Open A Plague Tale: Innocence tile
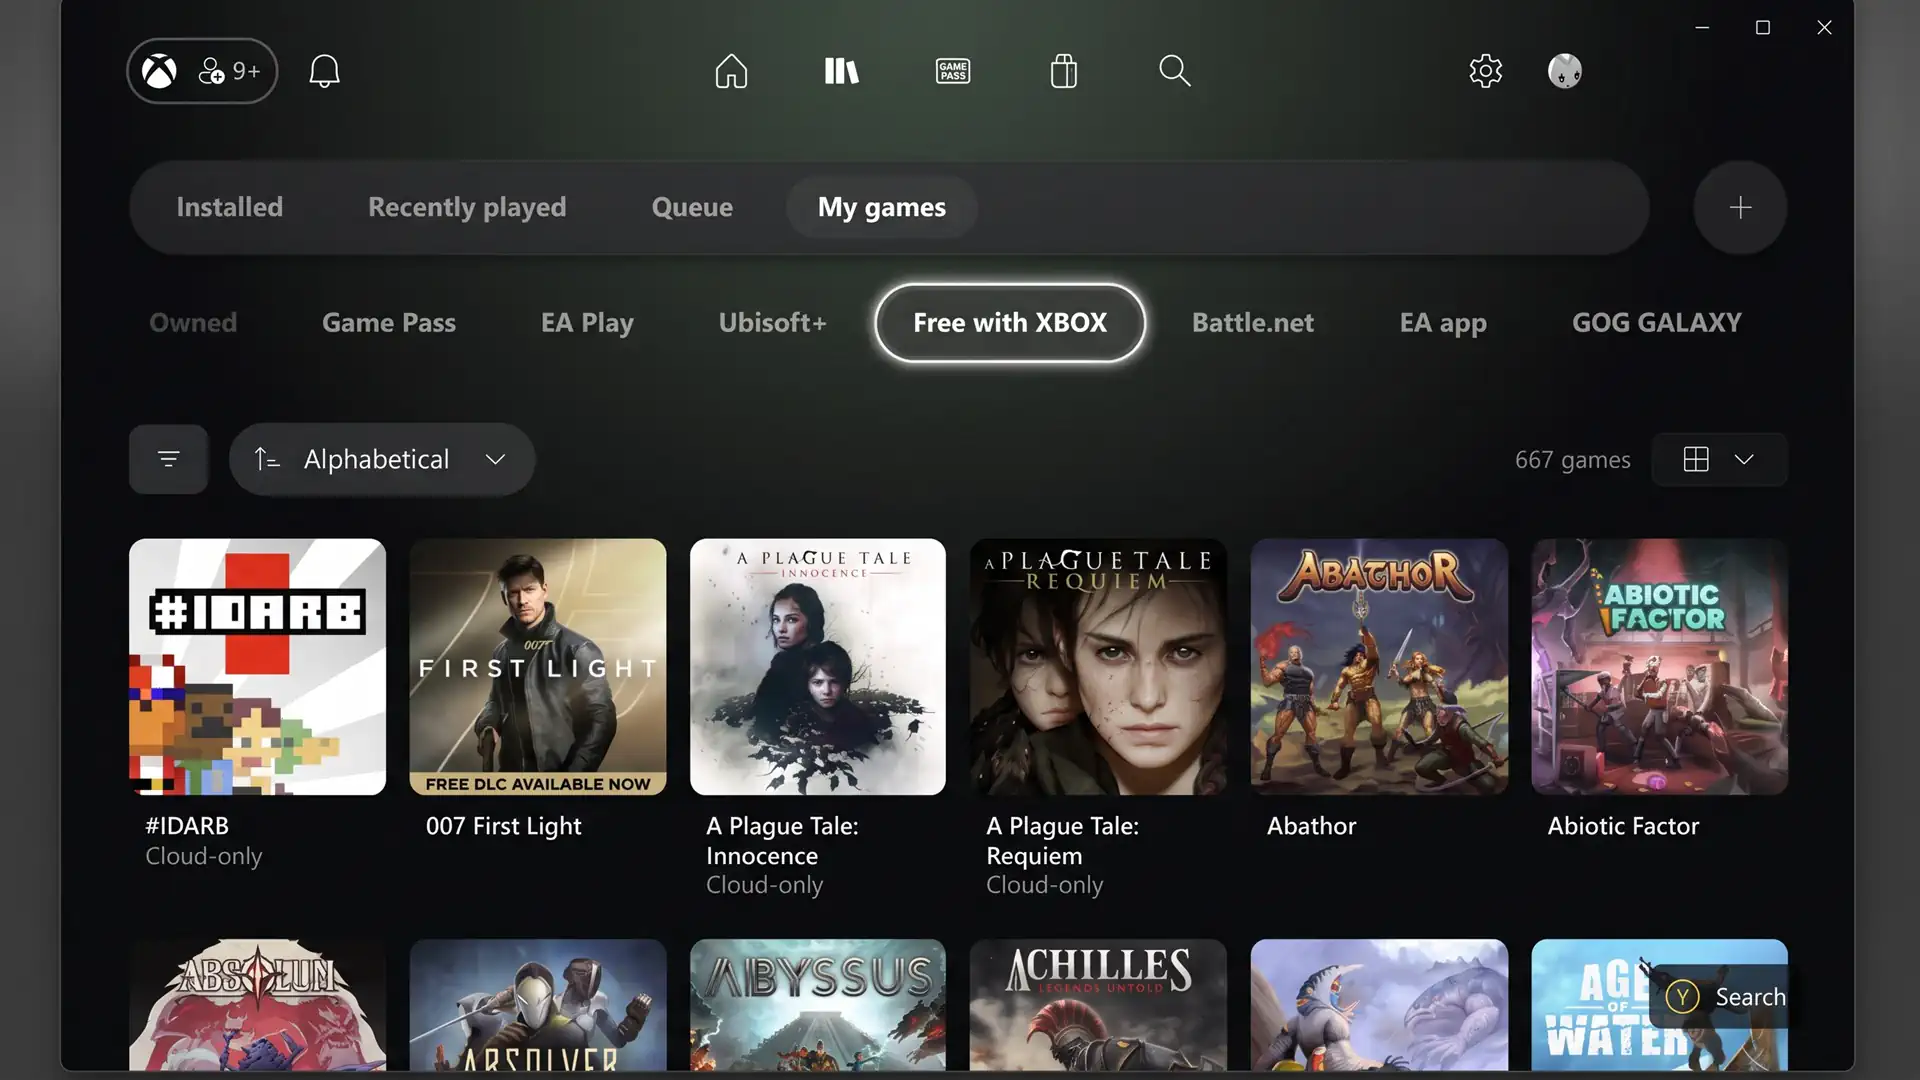The width and height of the screenshot is (1920, 1080). pyautogui.click(x=818, y=667)
